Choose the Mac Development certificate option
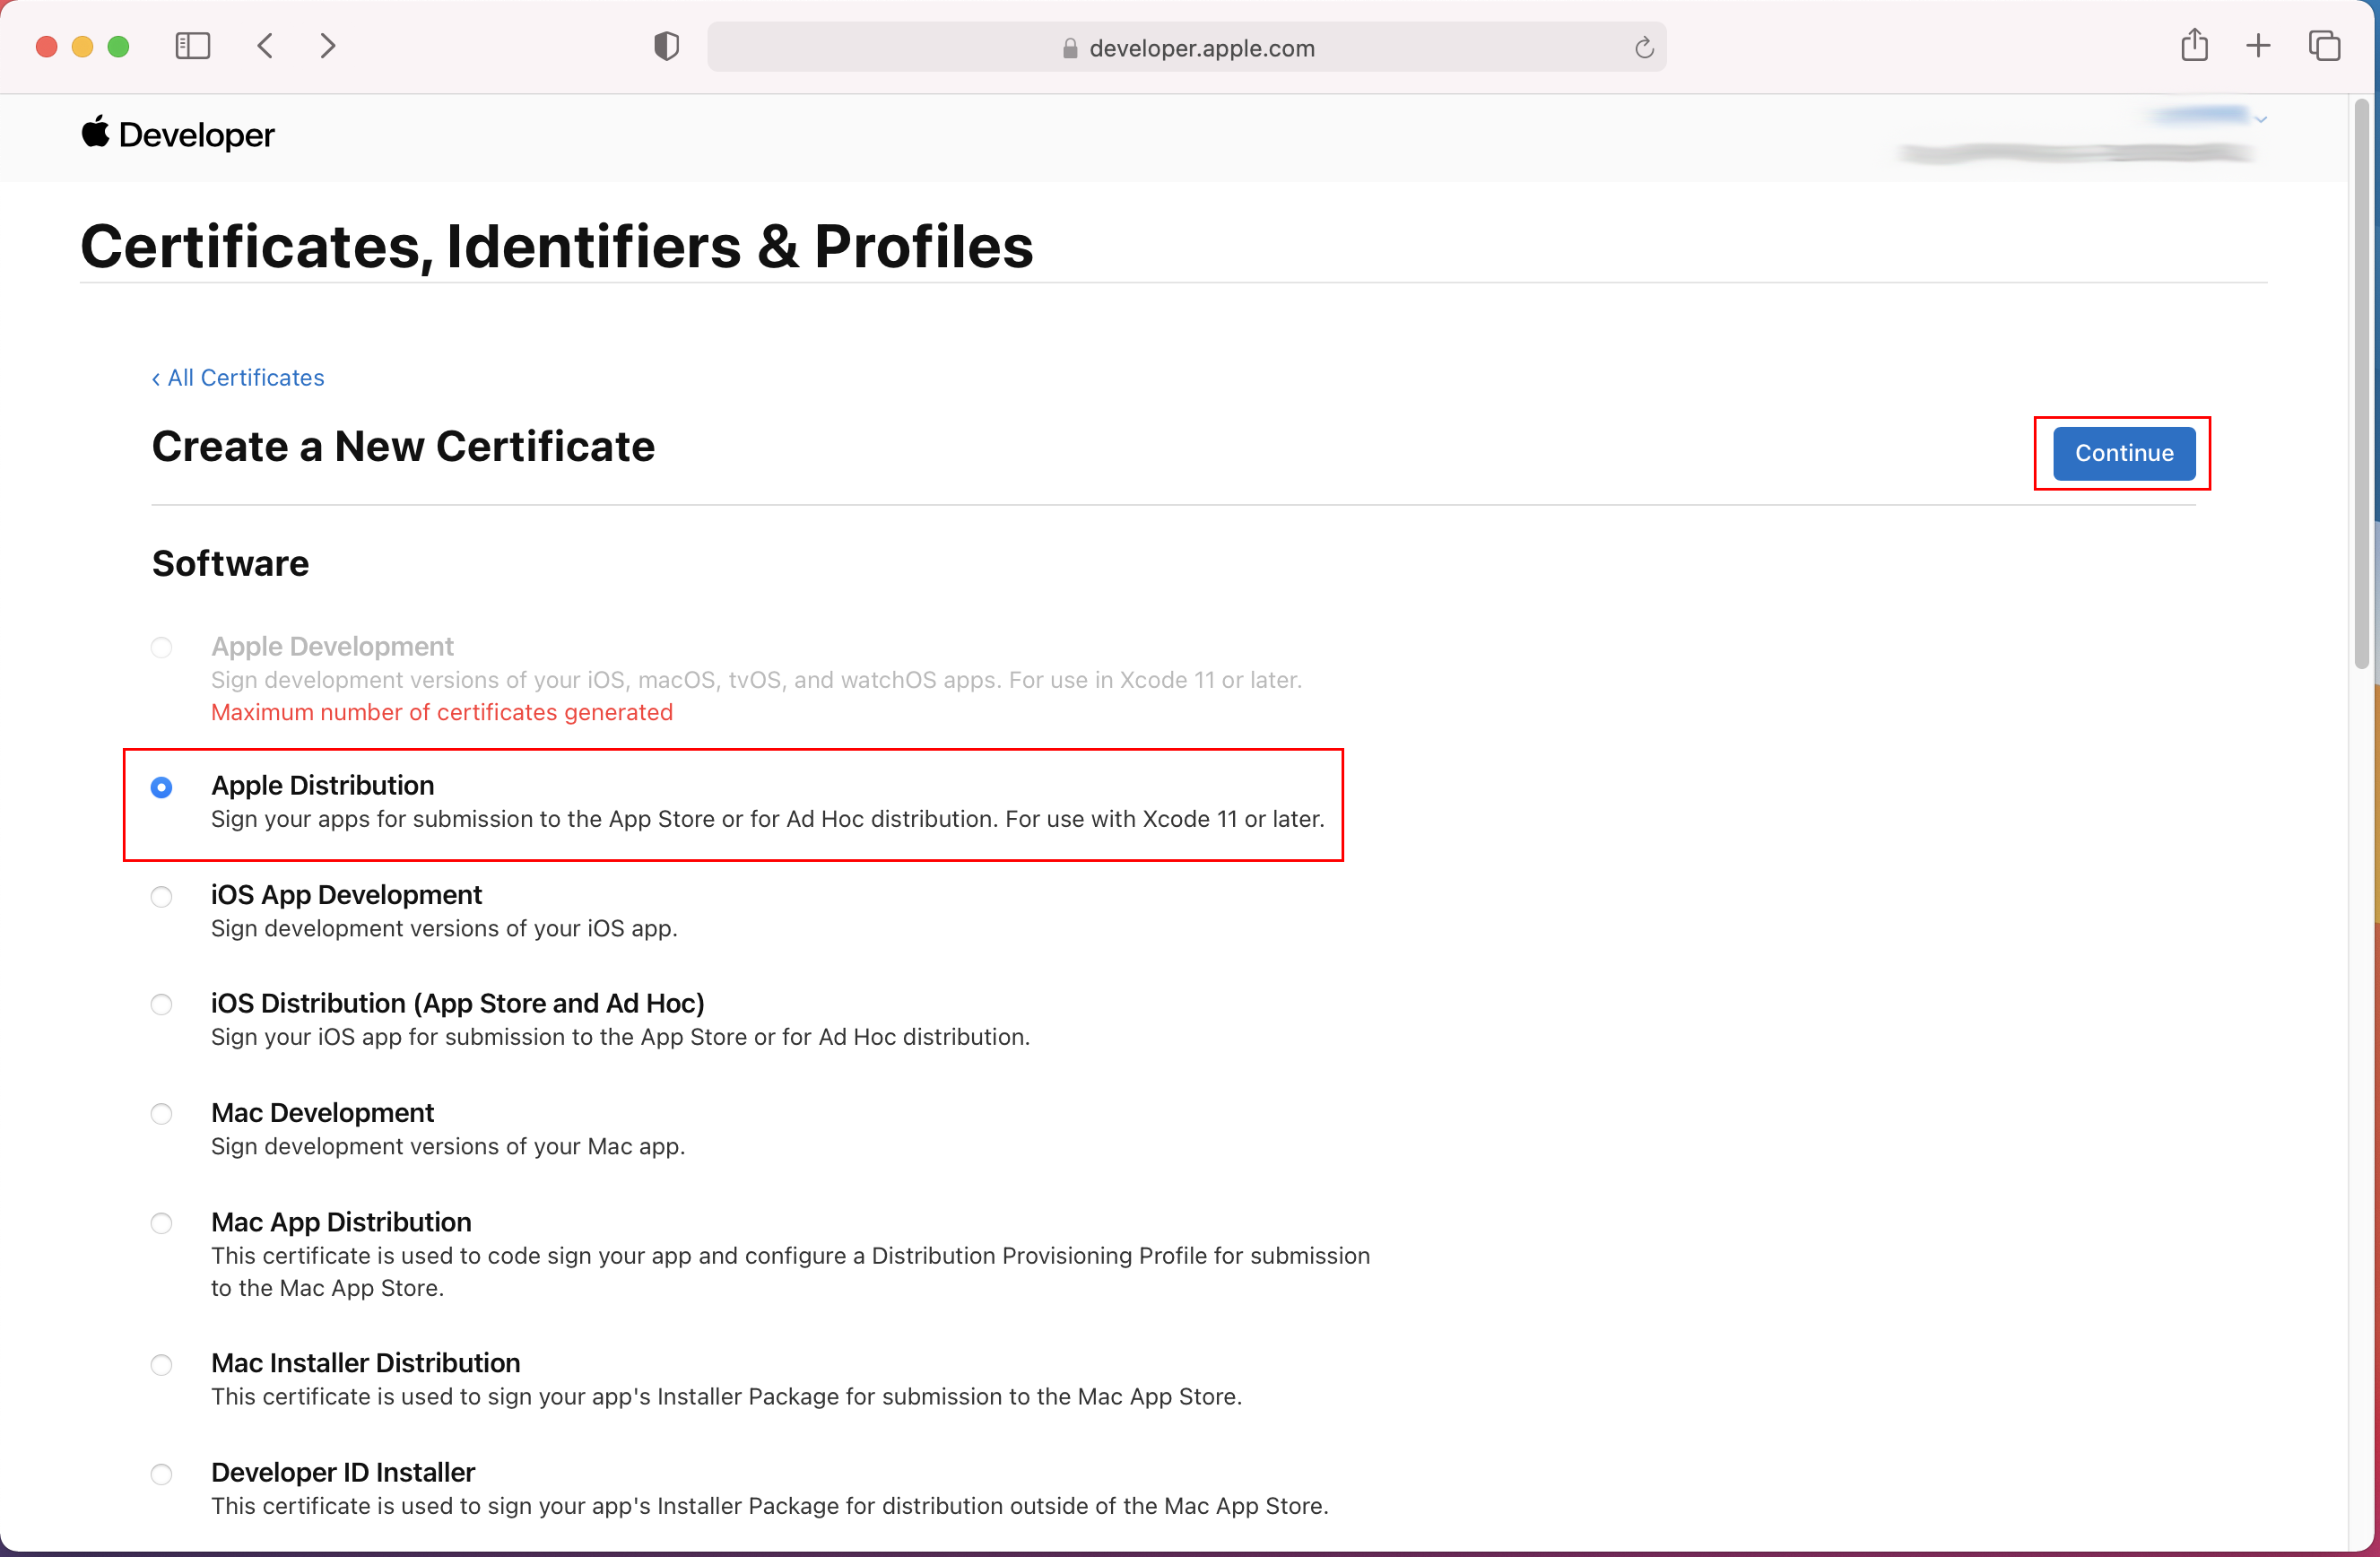This screenshot has height=1557, width=2380. (161, 1114)
